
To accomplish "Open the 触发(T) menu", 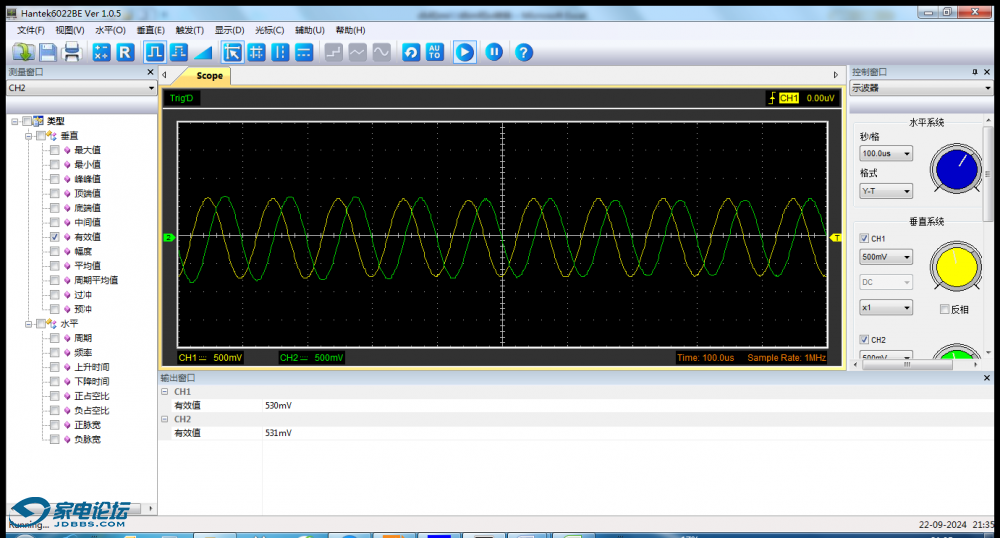I will [x=189, y=30].
